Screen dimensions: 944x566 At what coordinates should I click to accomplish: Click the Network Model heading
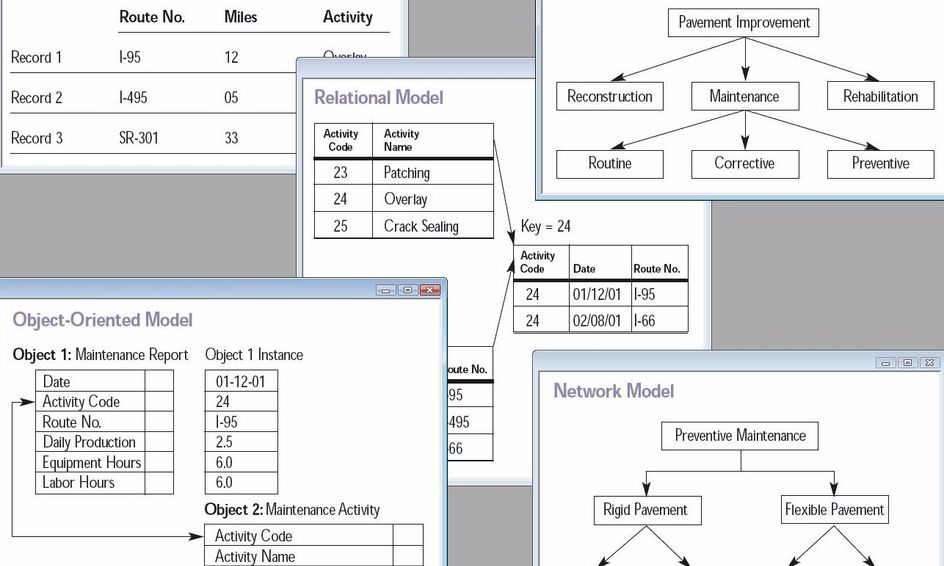pyautogui.click(x=613, y=391)
